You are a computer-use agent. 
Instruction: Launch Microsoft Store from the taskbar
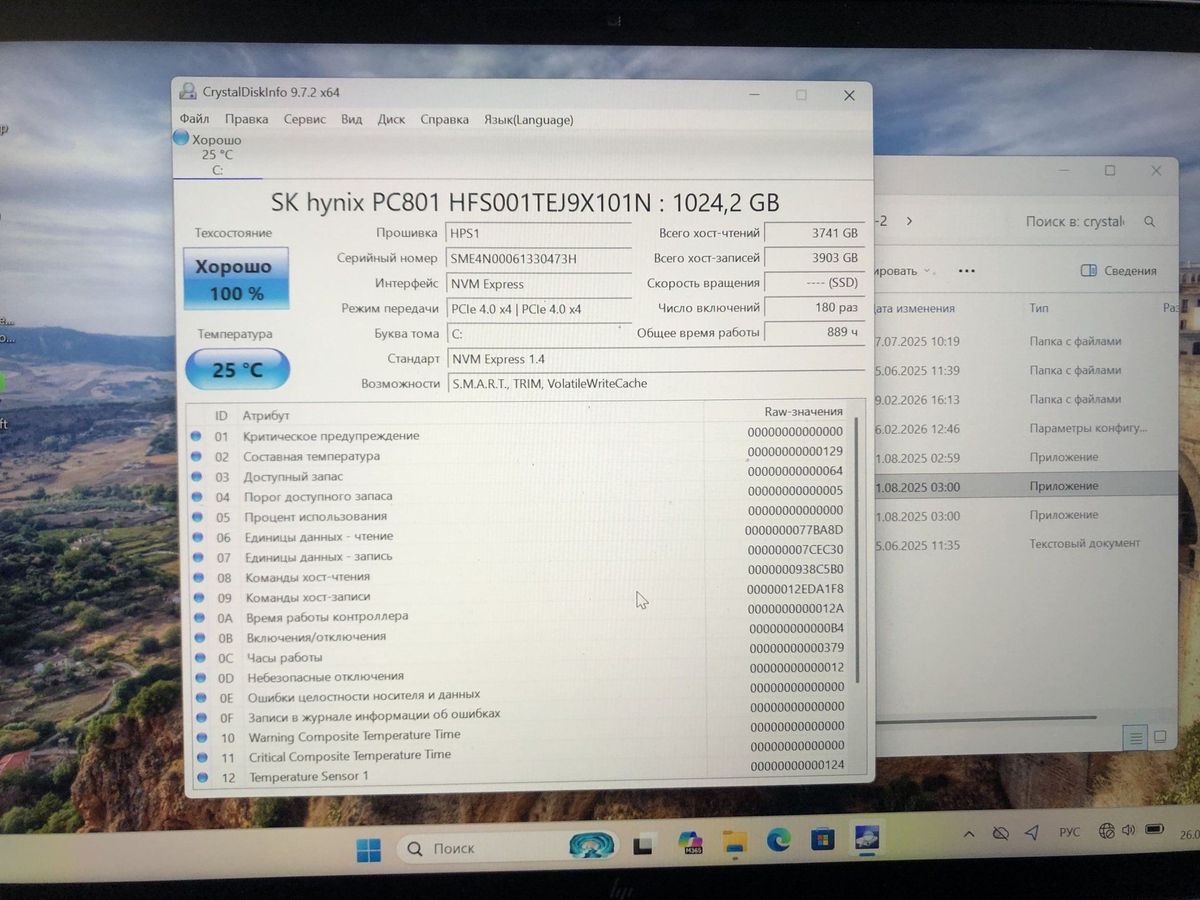(822, 839)
